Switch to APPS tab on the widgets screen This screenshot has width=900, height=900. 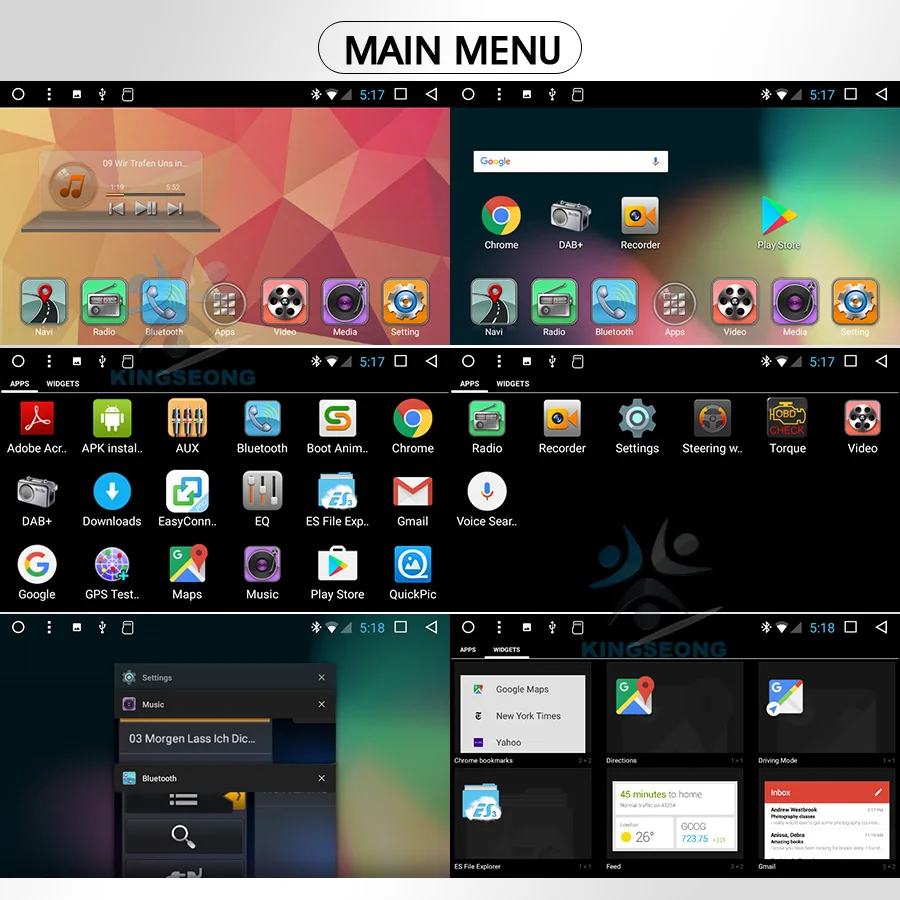468,649
